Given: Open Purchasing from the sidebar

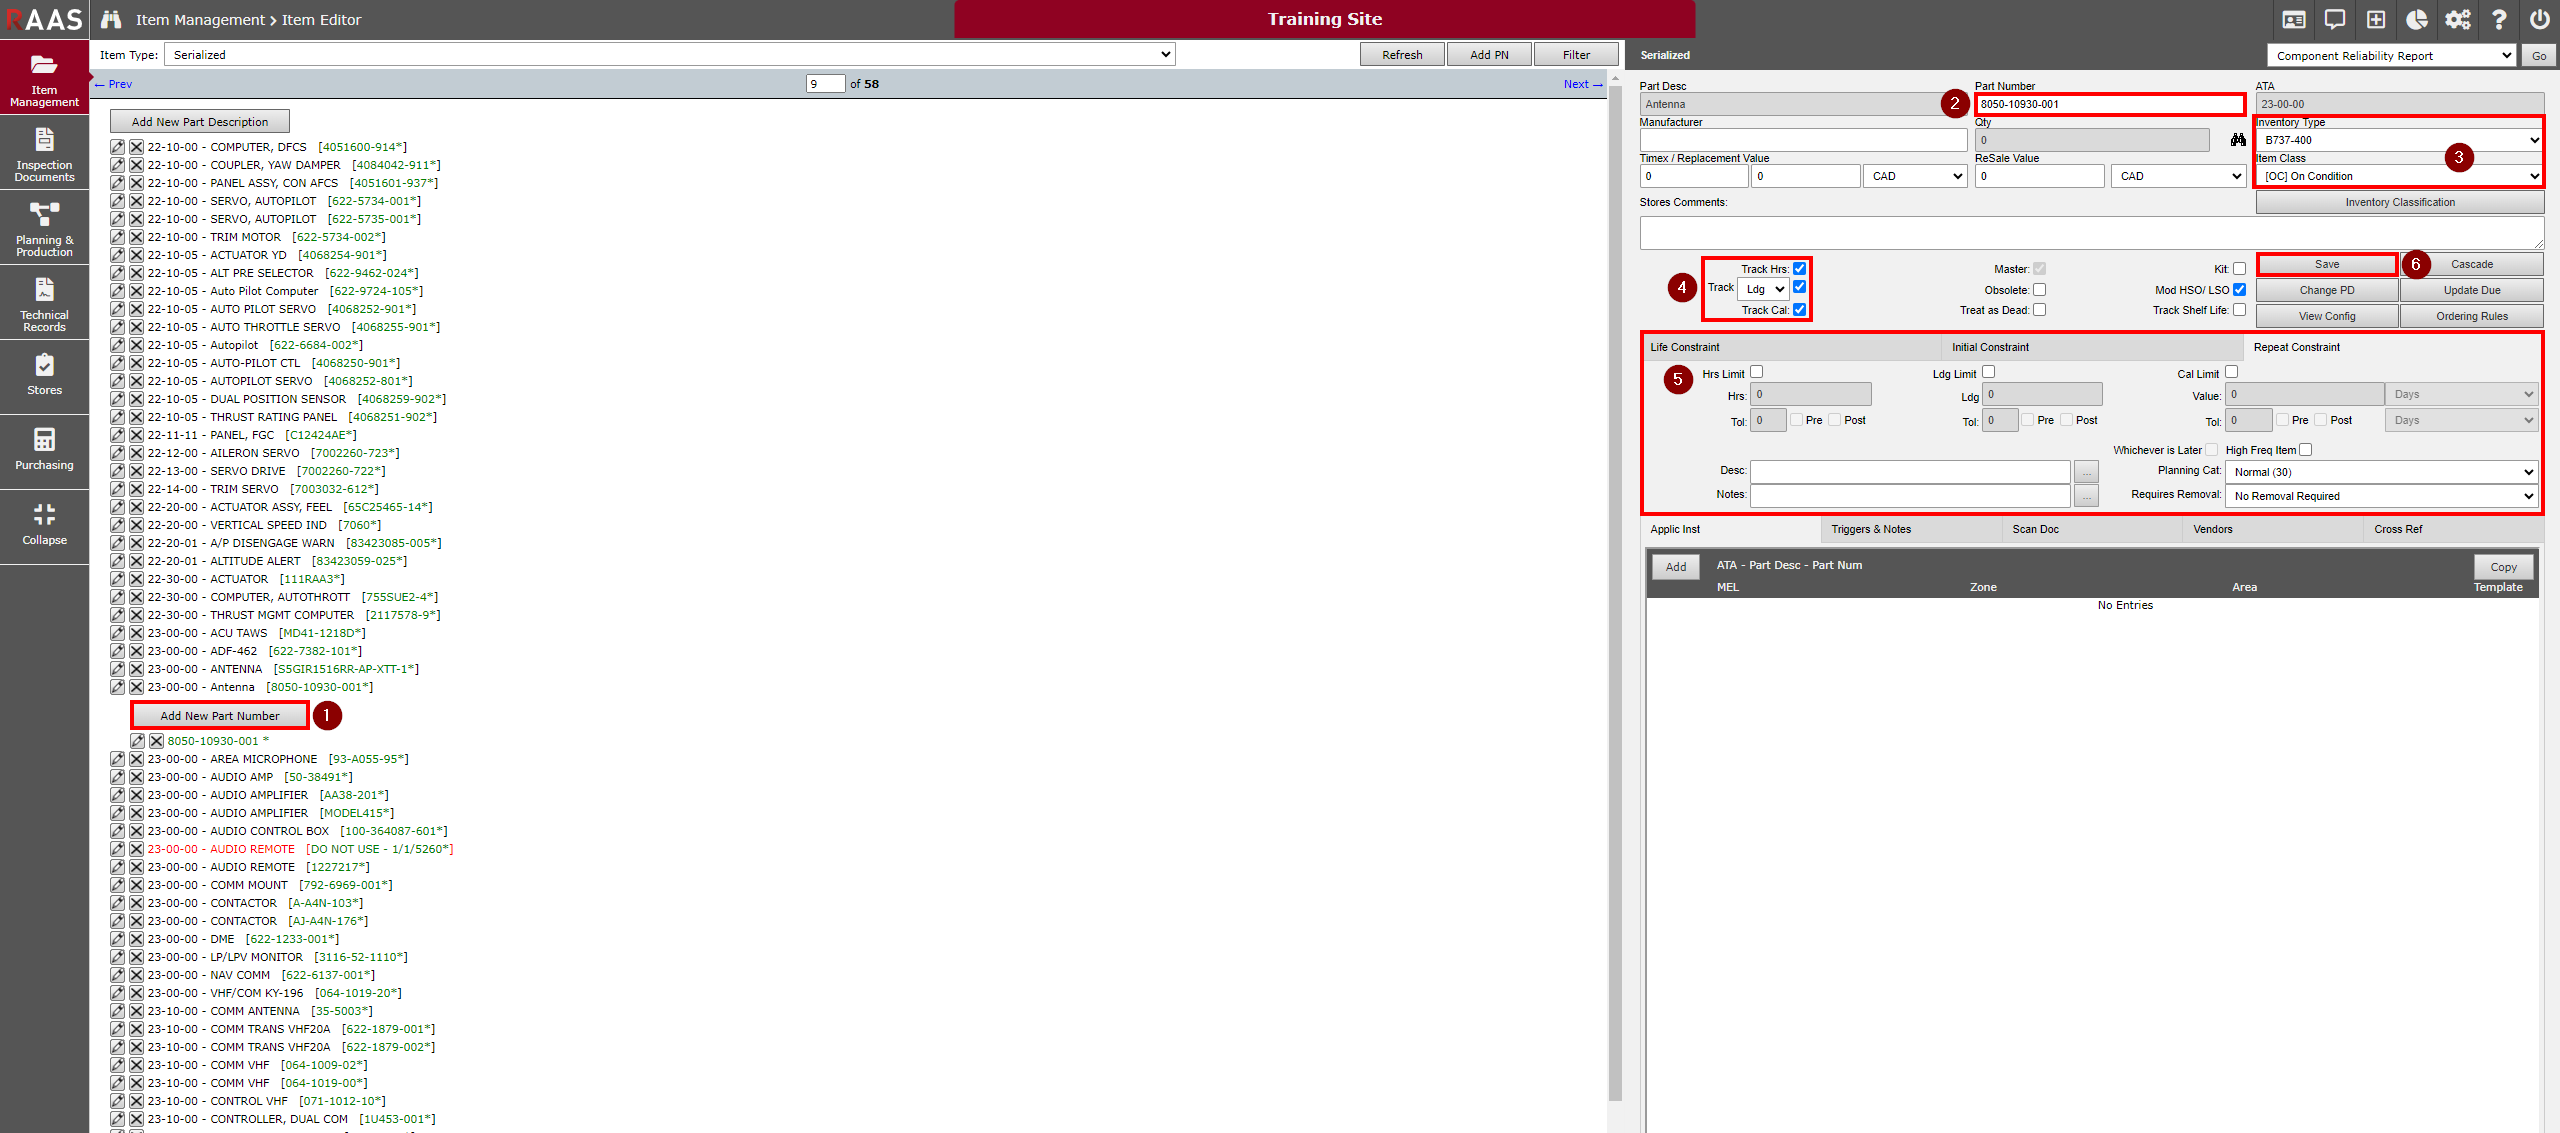Looking at the screenshot, I should click(x=44, y=449).
